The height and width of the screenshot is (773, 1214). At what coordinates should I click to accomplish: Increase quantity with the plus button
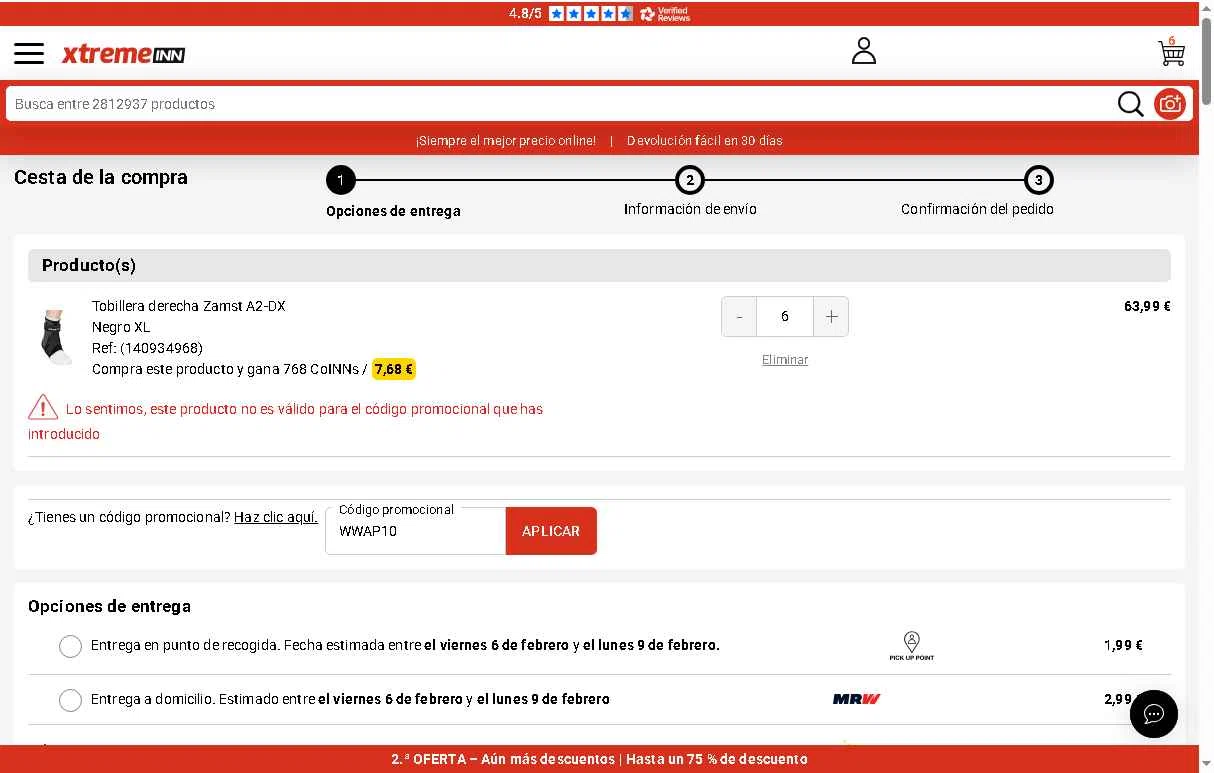831,317
